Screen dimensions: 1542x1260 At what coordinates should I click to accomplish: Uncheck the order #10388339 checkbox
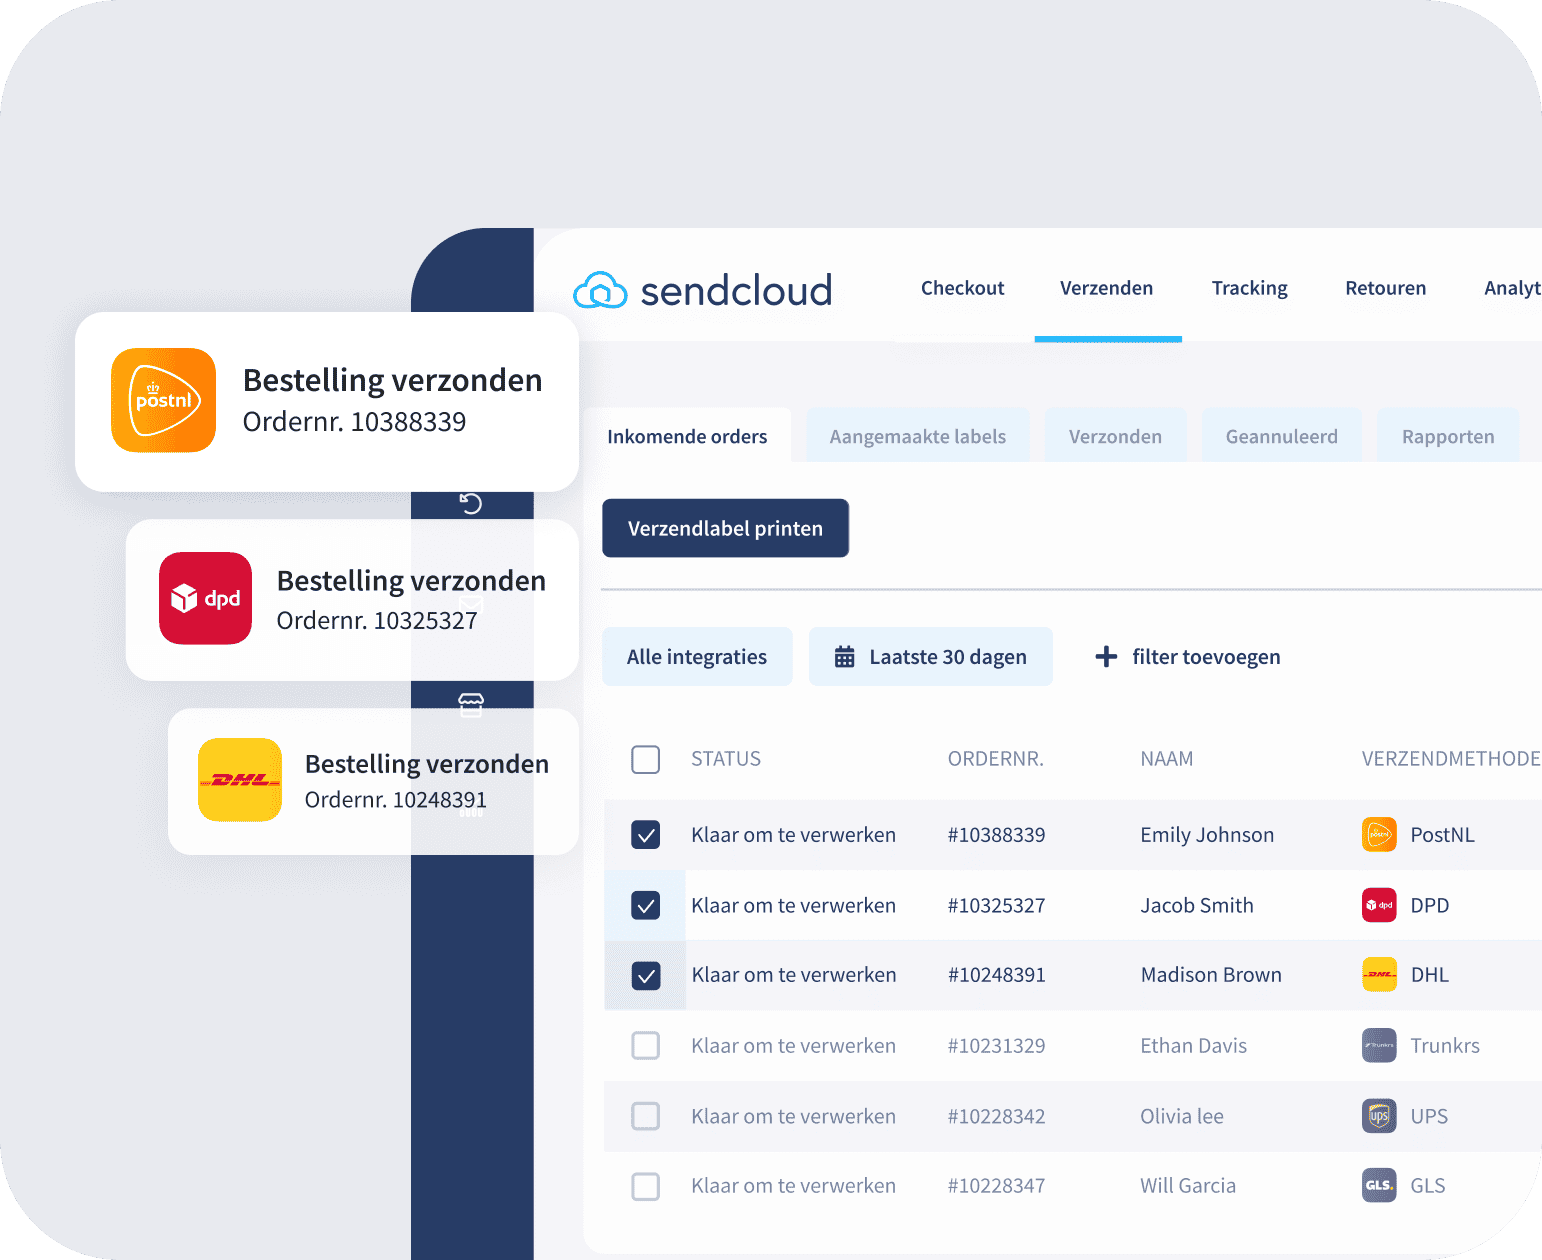(x=646, y=834)
